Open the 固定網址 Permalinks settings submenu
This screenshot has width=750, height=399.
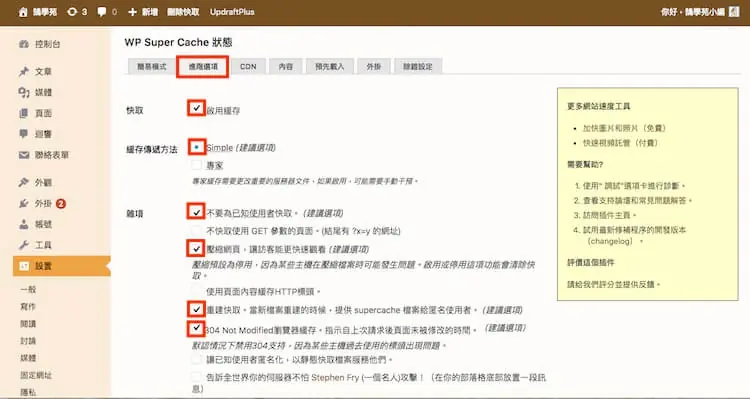pos(36,375)
